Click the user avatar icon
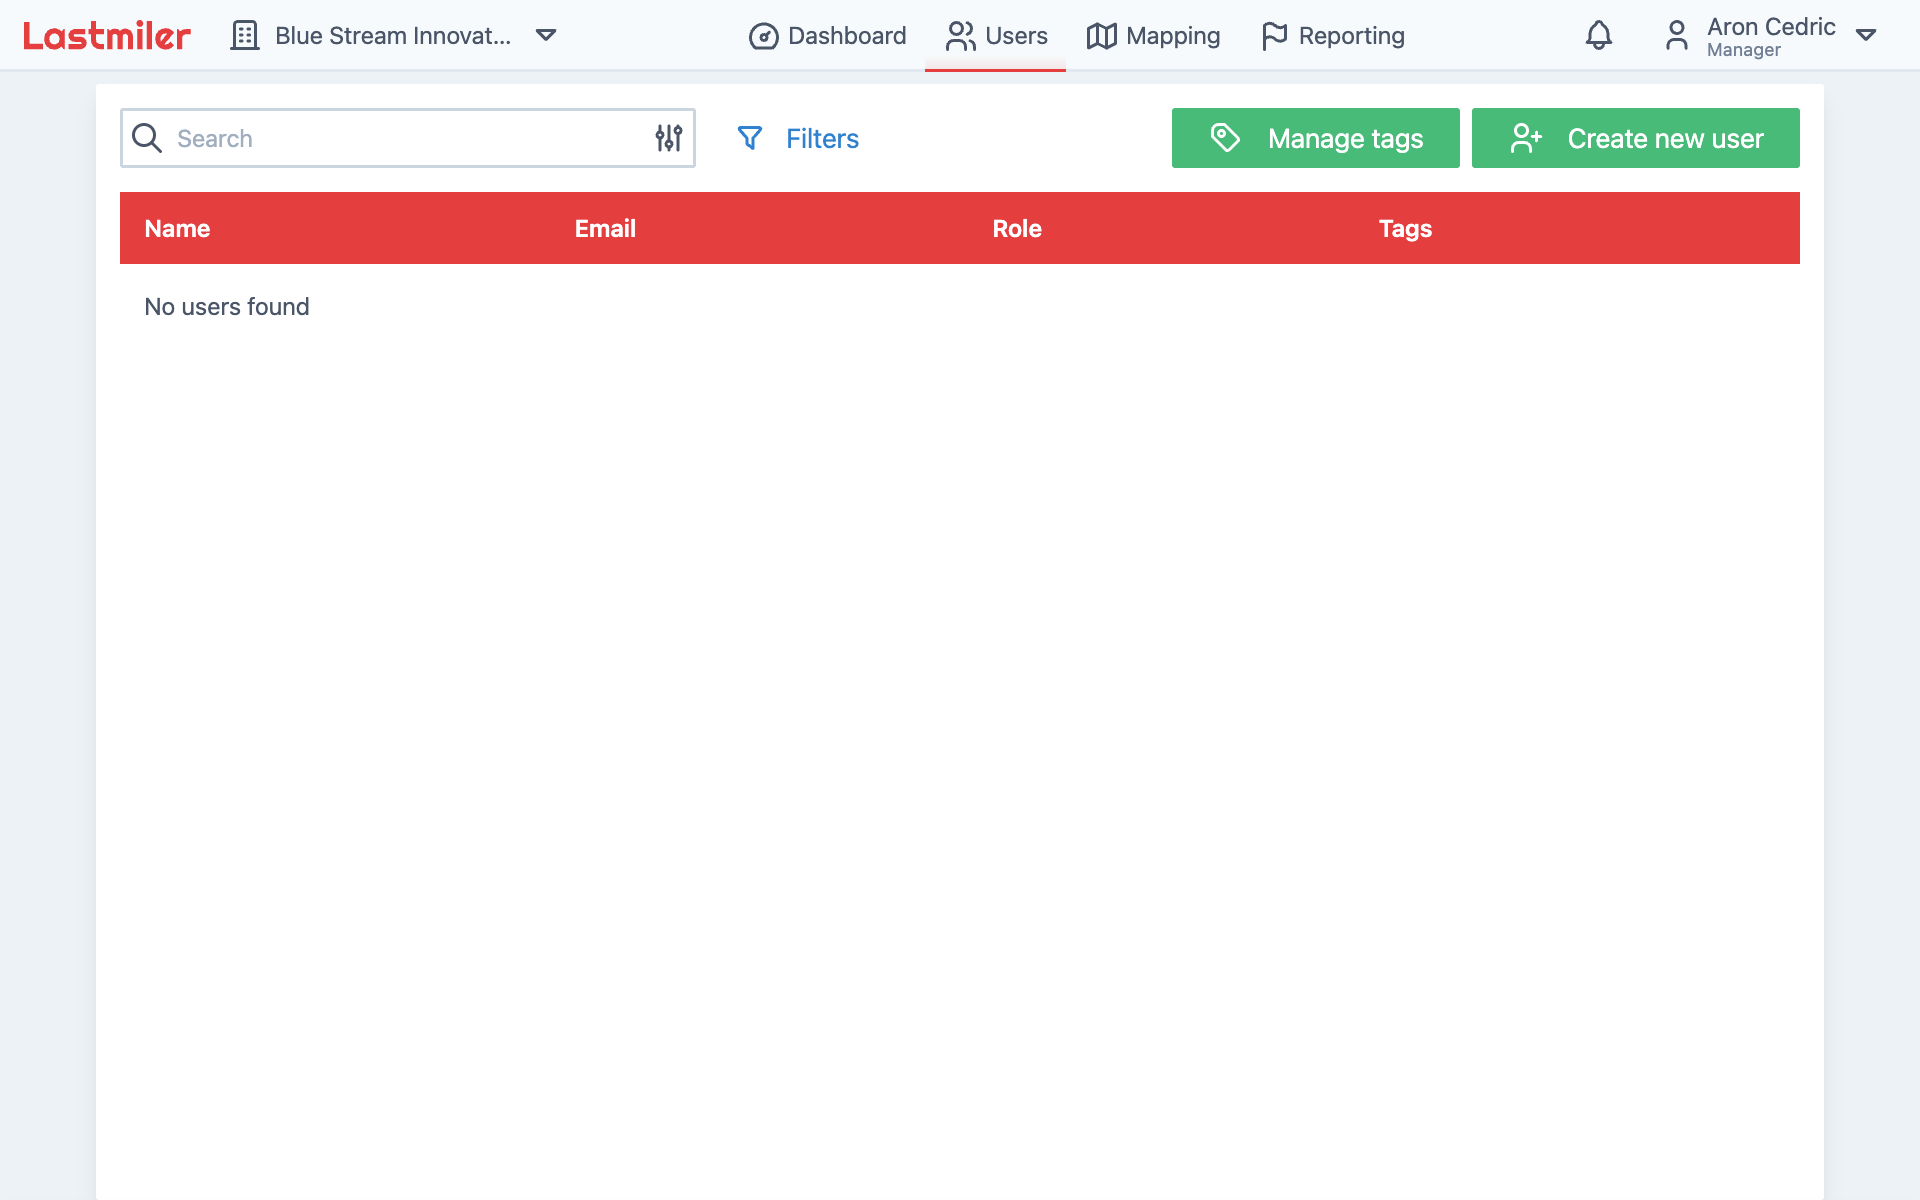The image size is (1920, 1200). 1677,36
